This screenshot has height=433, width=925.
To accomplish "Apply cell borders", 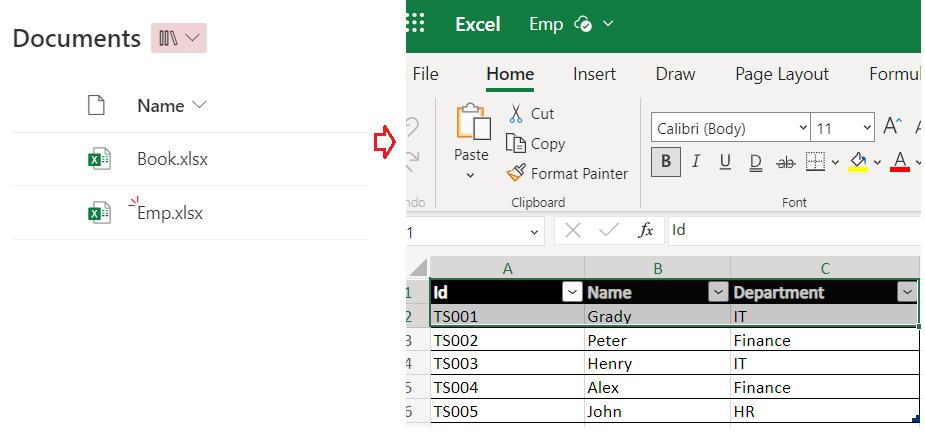I will (x=815, y=162).
